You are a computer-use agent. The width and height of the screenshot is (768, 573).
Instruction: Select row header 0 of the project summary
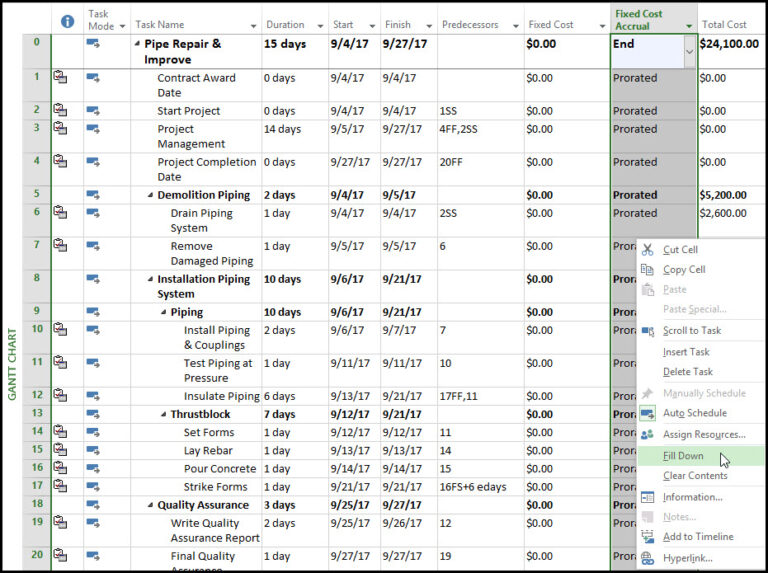[x=37, y=51]
